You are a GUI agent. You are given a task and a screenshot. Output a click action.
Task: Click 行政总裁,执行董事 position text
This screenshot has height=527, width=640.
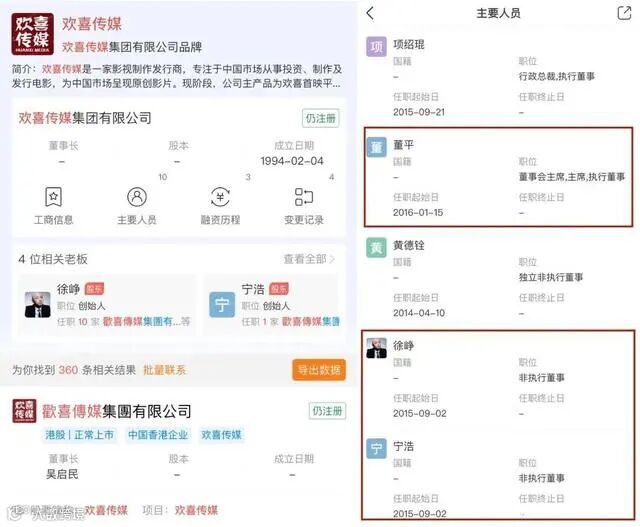point(557,76)
